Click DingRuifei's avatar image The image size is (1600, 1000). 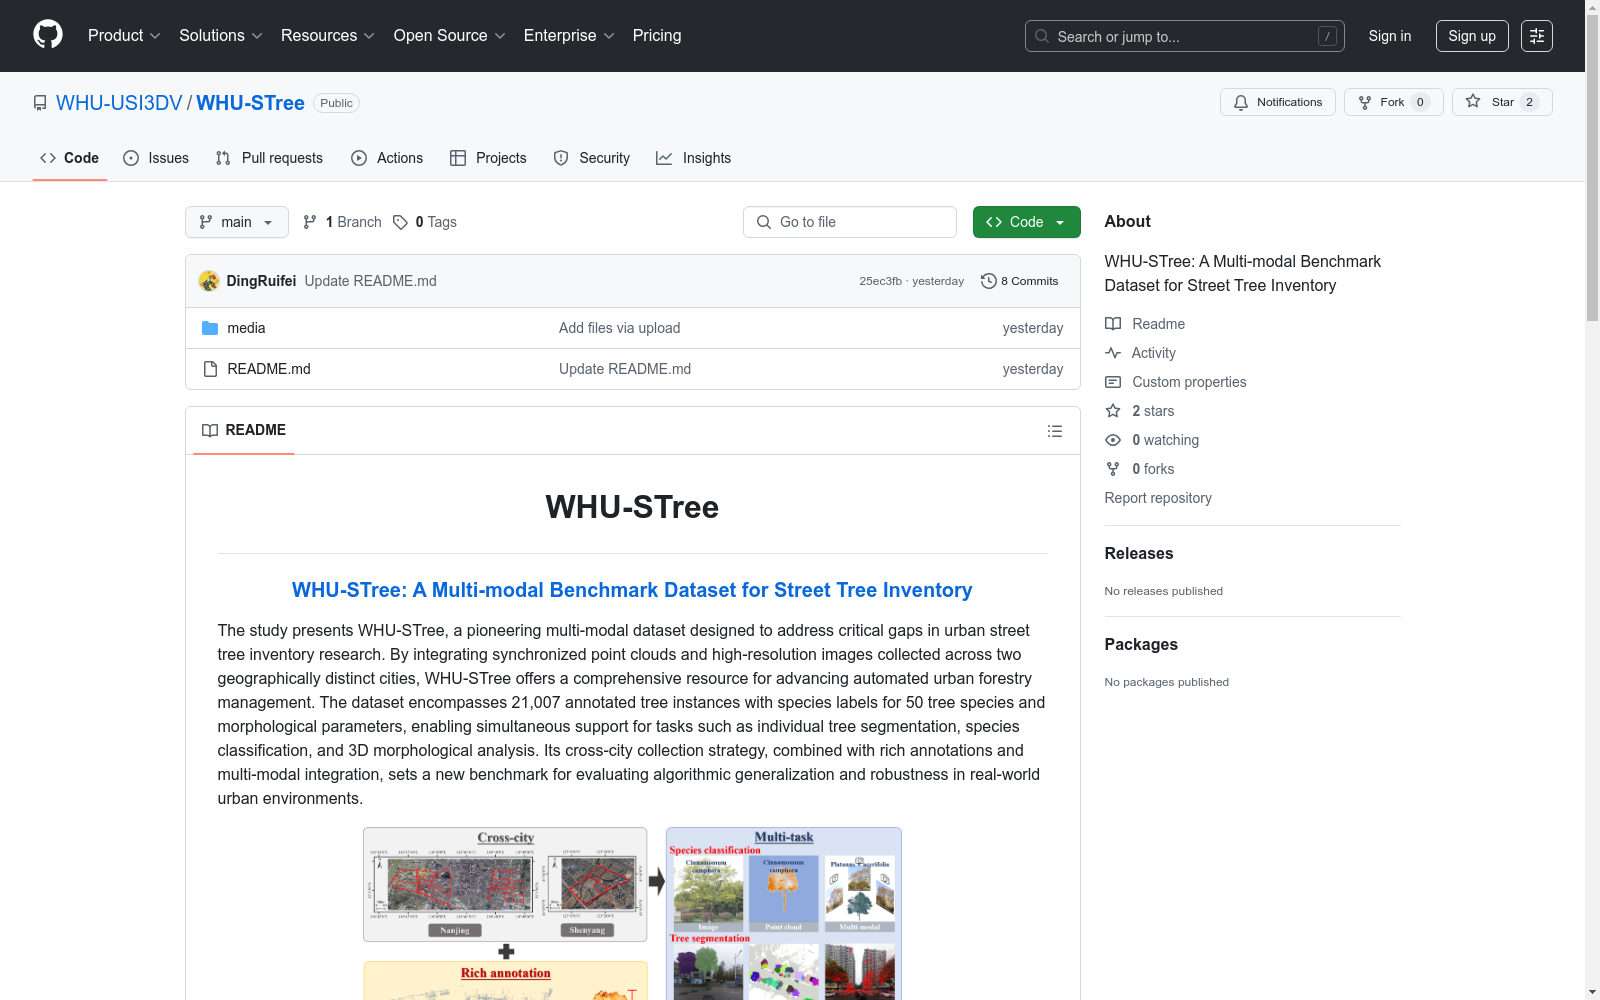[209, 281]
